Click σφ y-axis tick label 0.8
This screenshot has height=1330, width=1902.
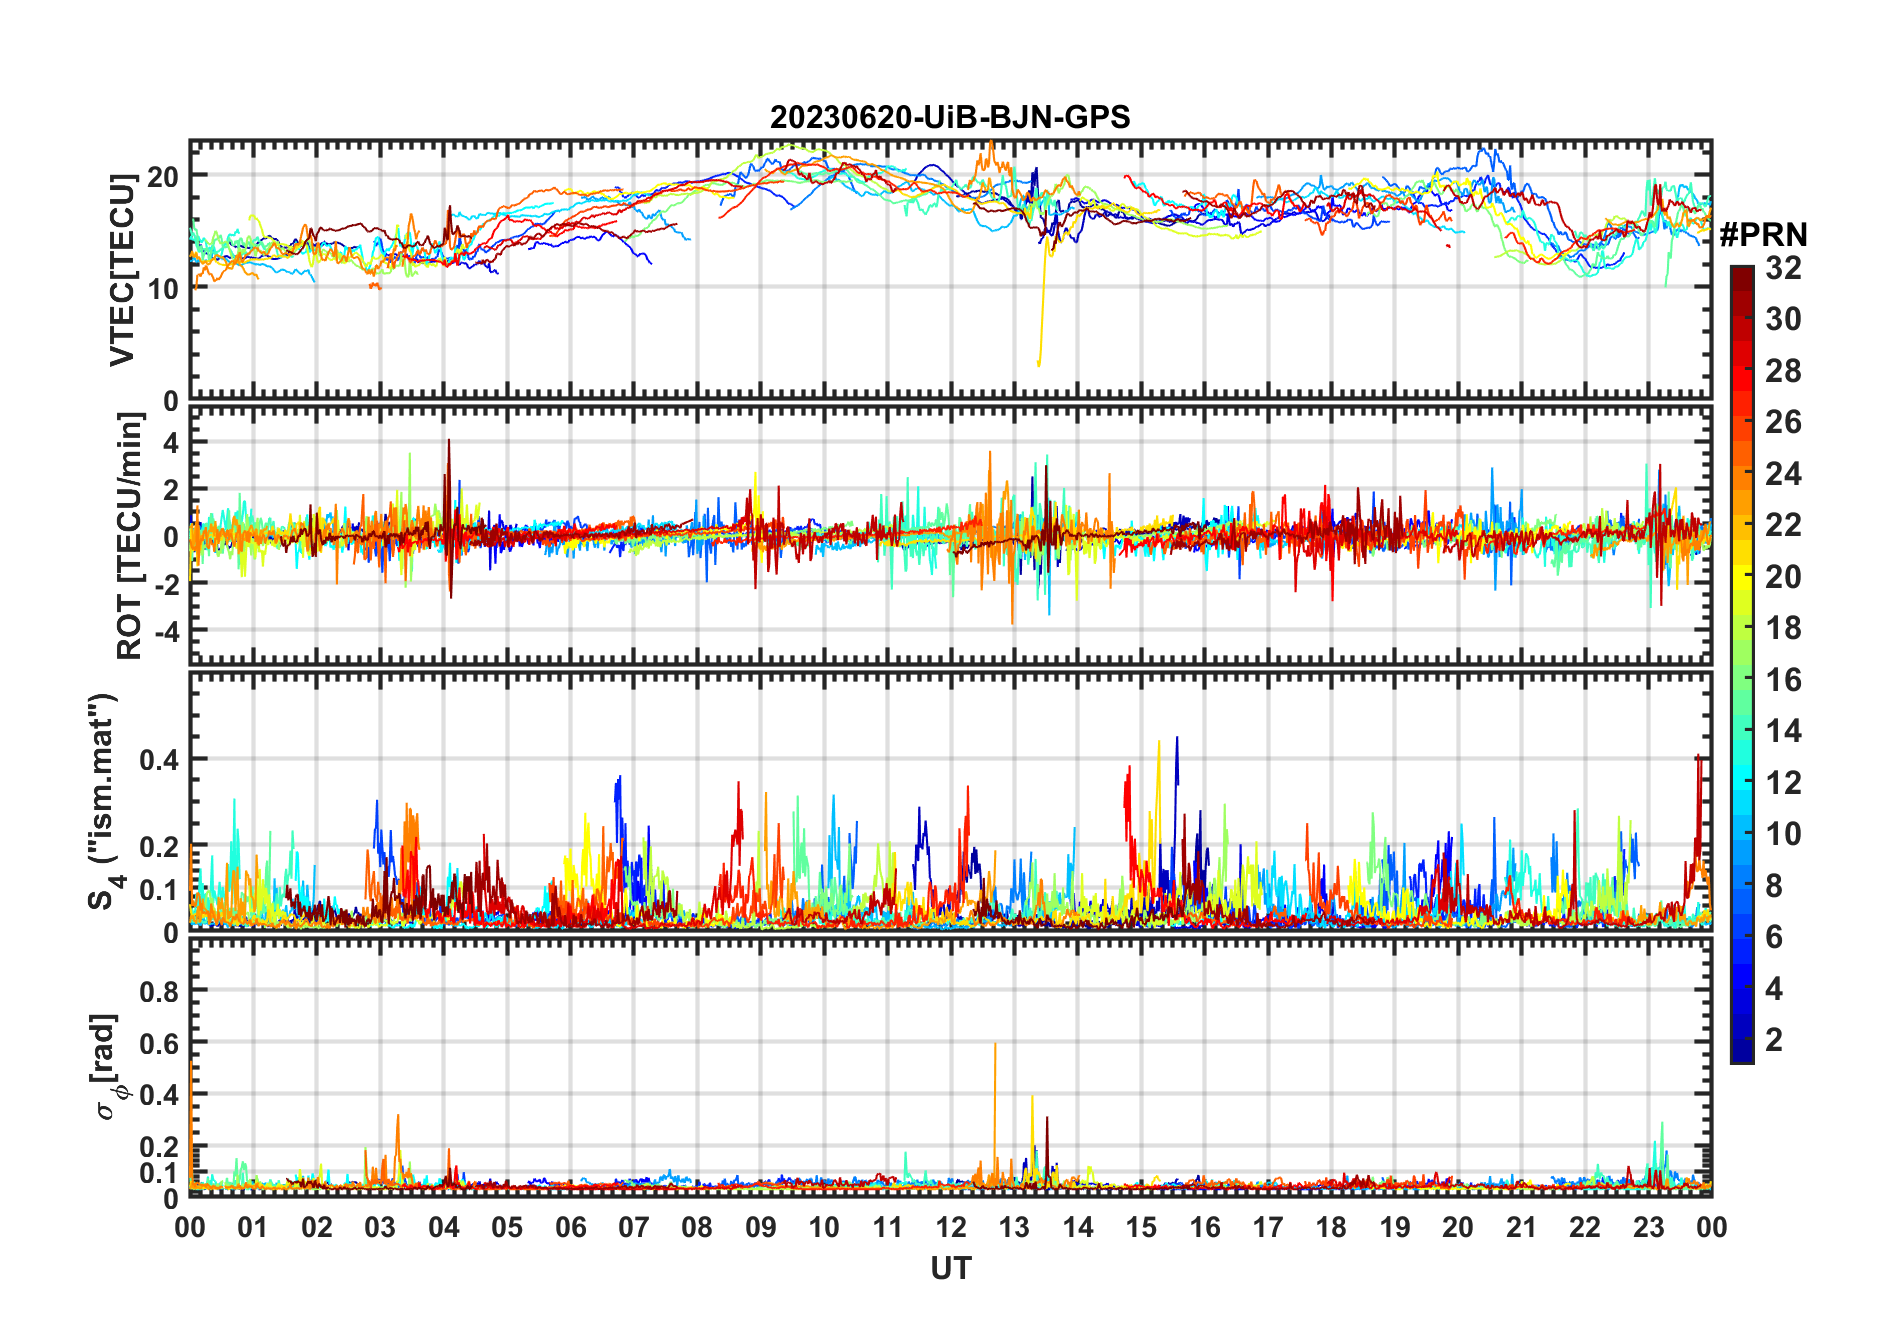tap(159, 991)
